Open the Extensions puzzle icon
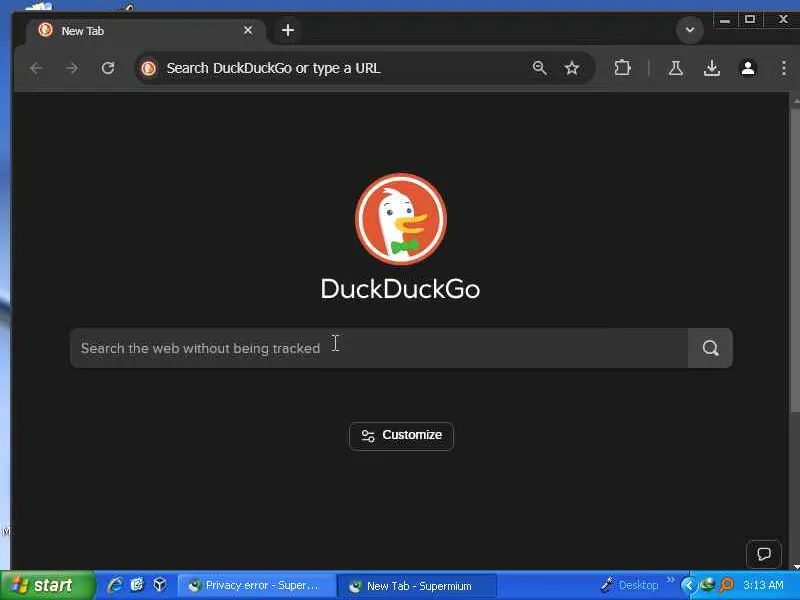This screenshot has height=600, width=800. [622, 68]
